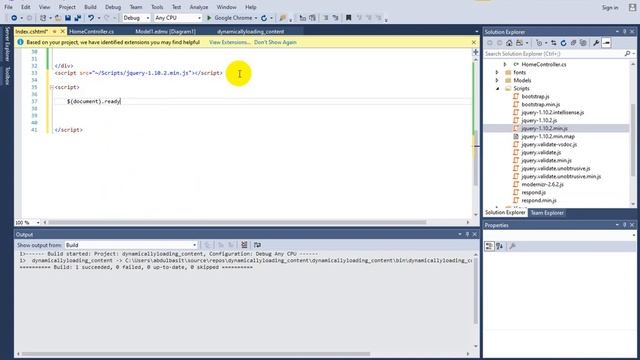Click the Alphabetical sort icon in Properties panel
640x360 pixels.
click(x=499, y=246)
